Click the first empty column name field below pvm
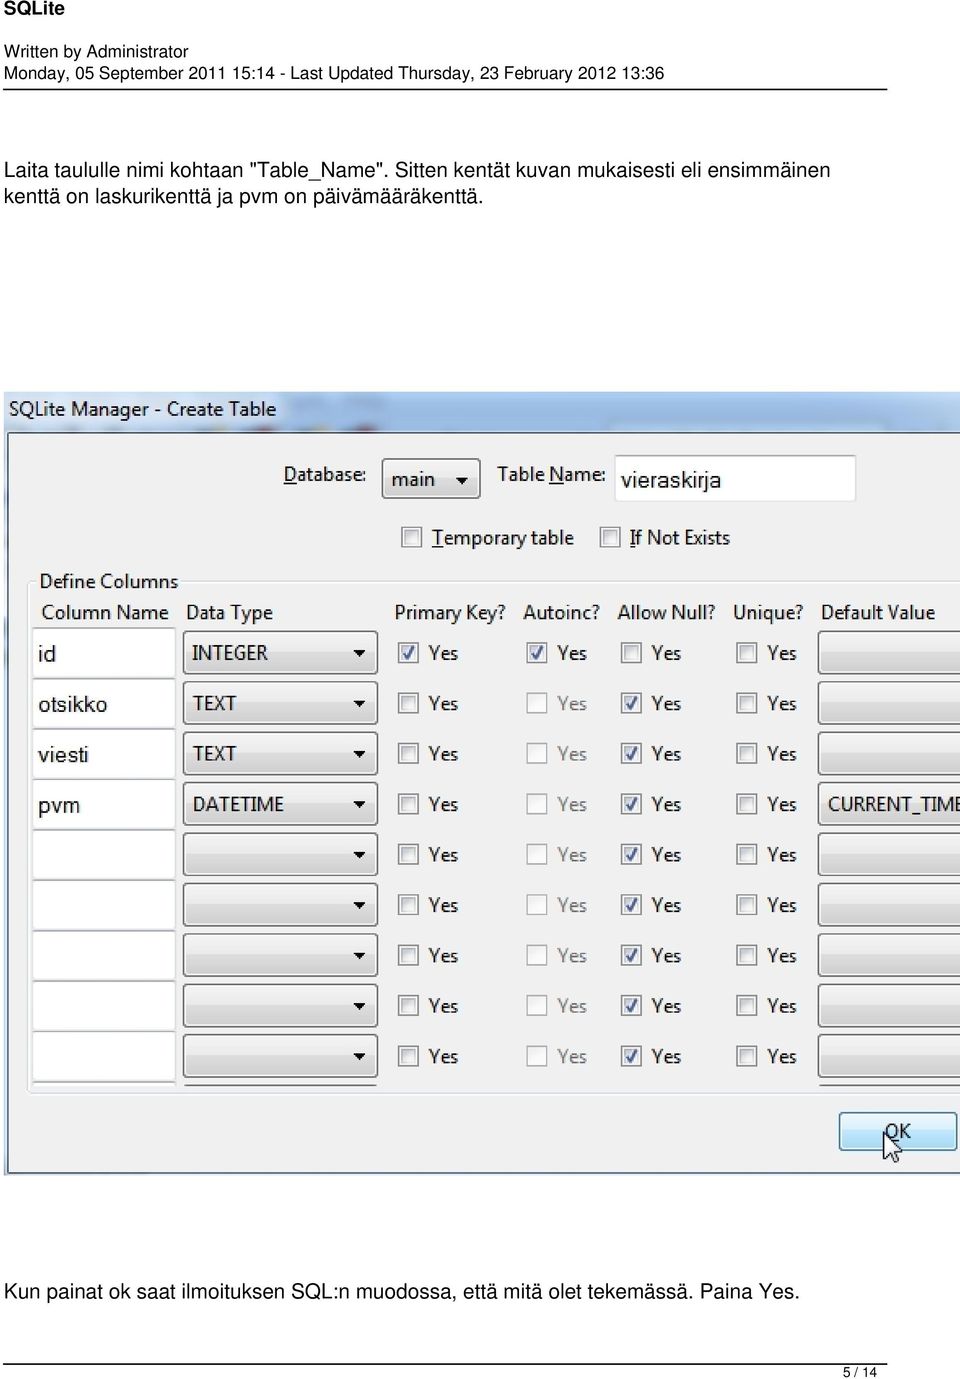 pos(104,854)
